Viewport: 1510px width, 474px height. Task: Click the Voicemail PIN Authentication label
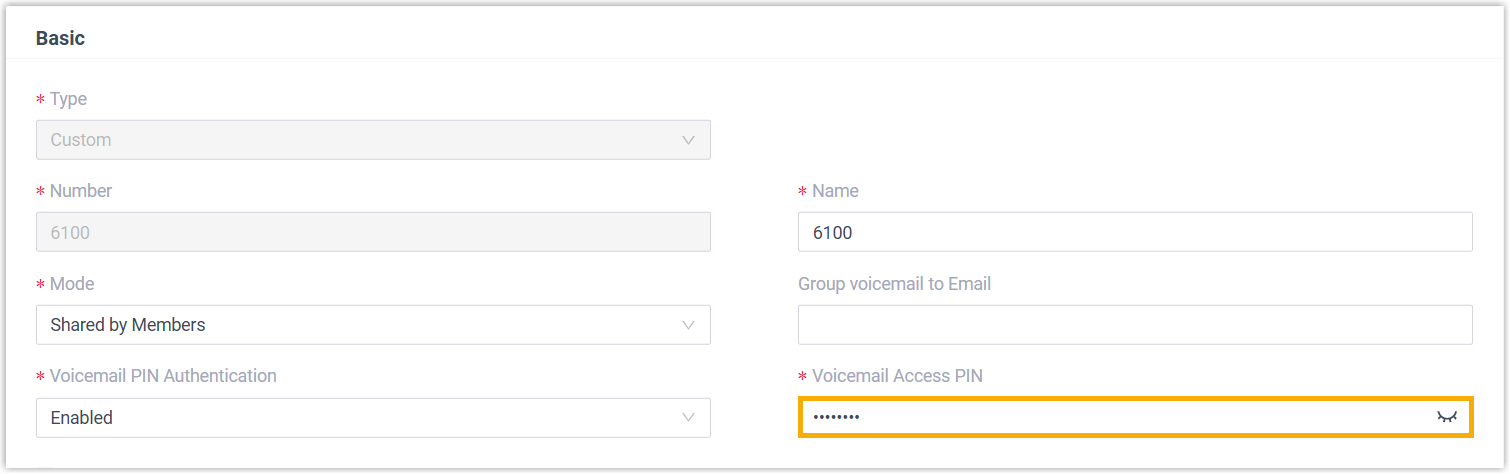[x=163, y=376]
